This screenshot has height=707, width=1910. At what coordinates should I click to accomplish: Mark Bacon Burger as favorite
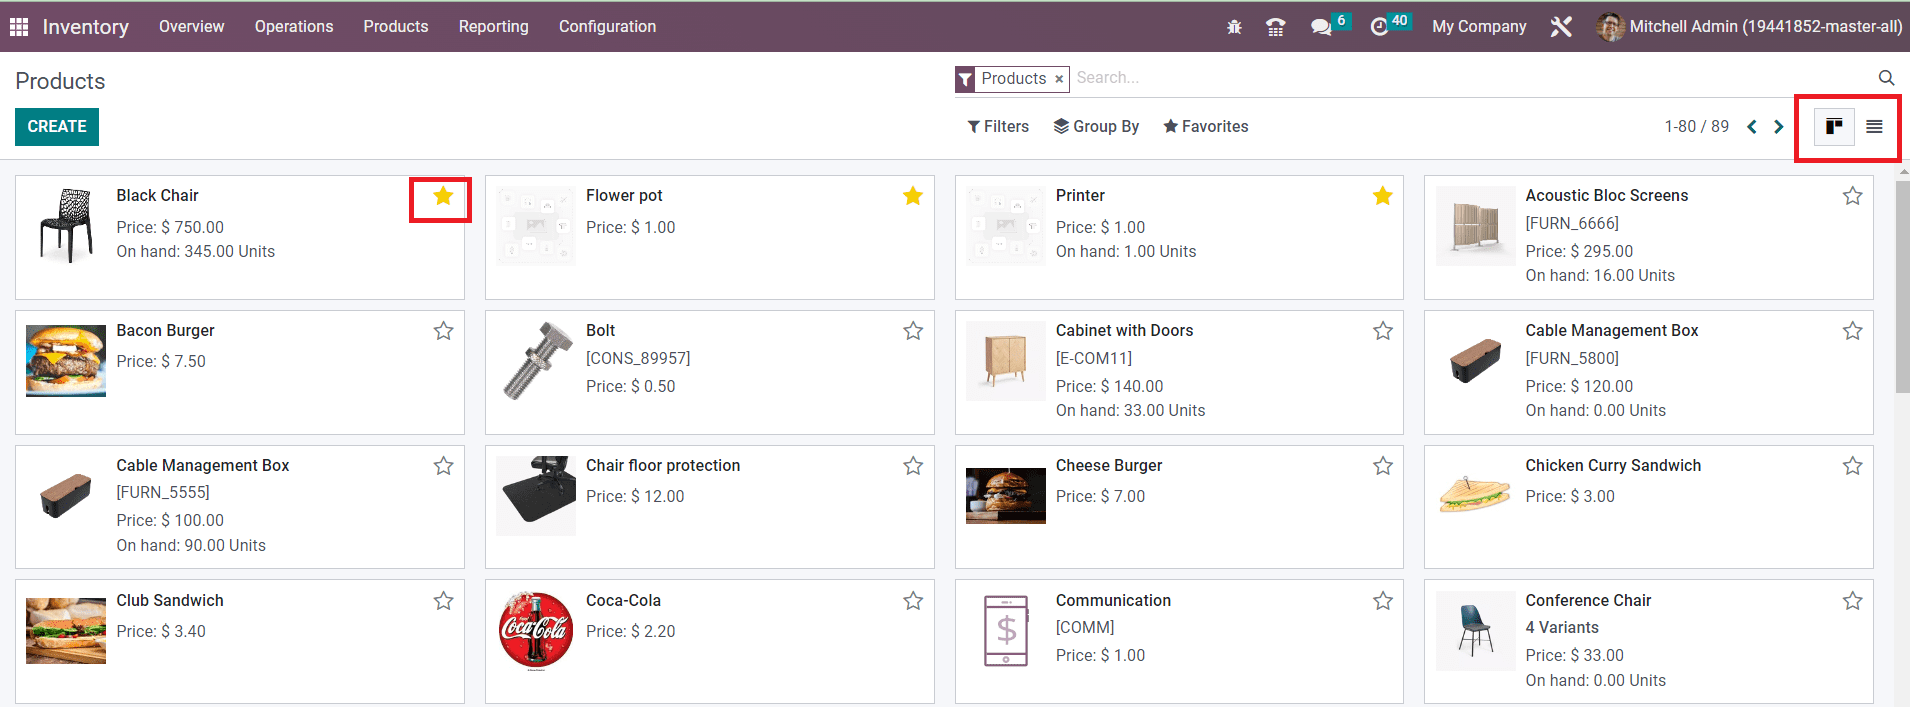tap(443, 331)
